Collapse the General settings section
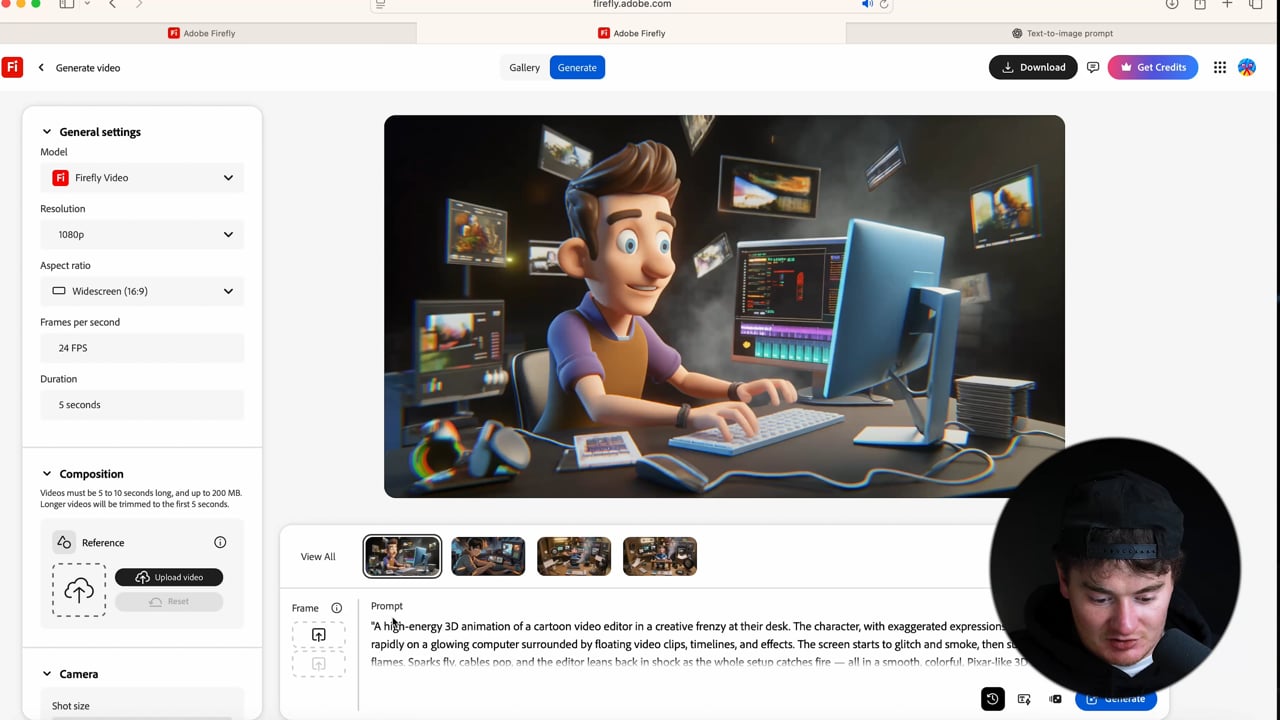This screenshot has height=720, width=1280. point(46,132)
